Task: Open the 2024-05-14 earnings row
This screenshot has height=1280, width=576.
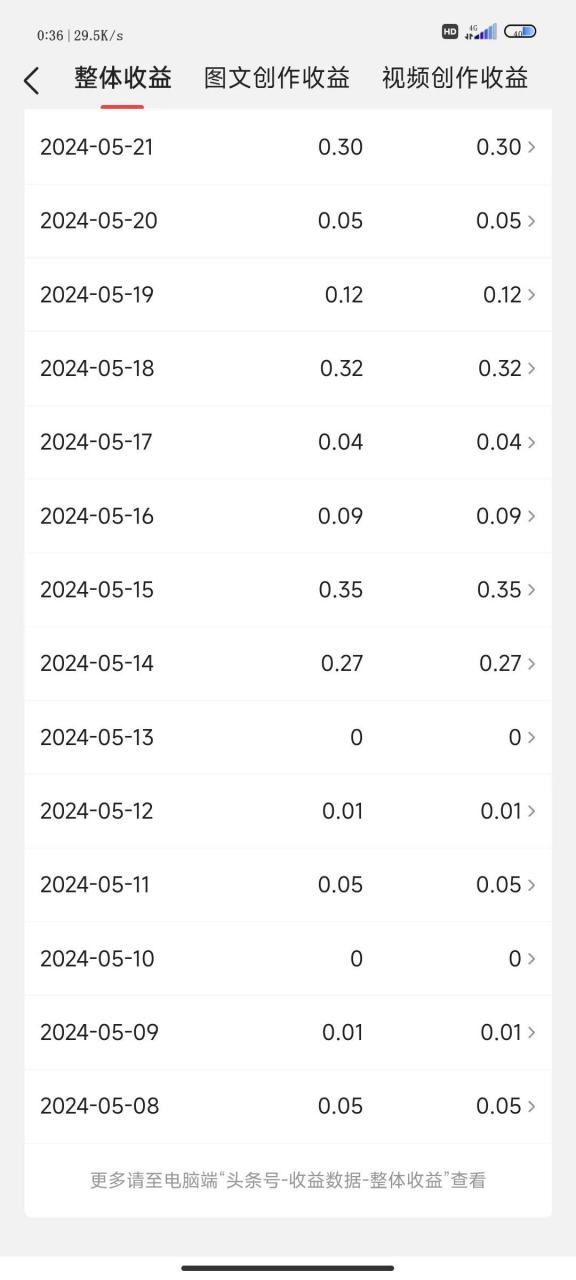Action: point(288,664)
